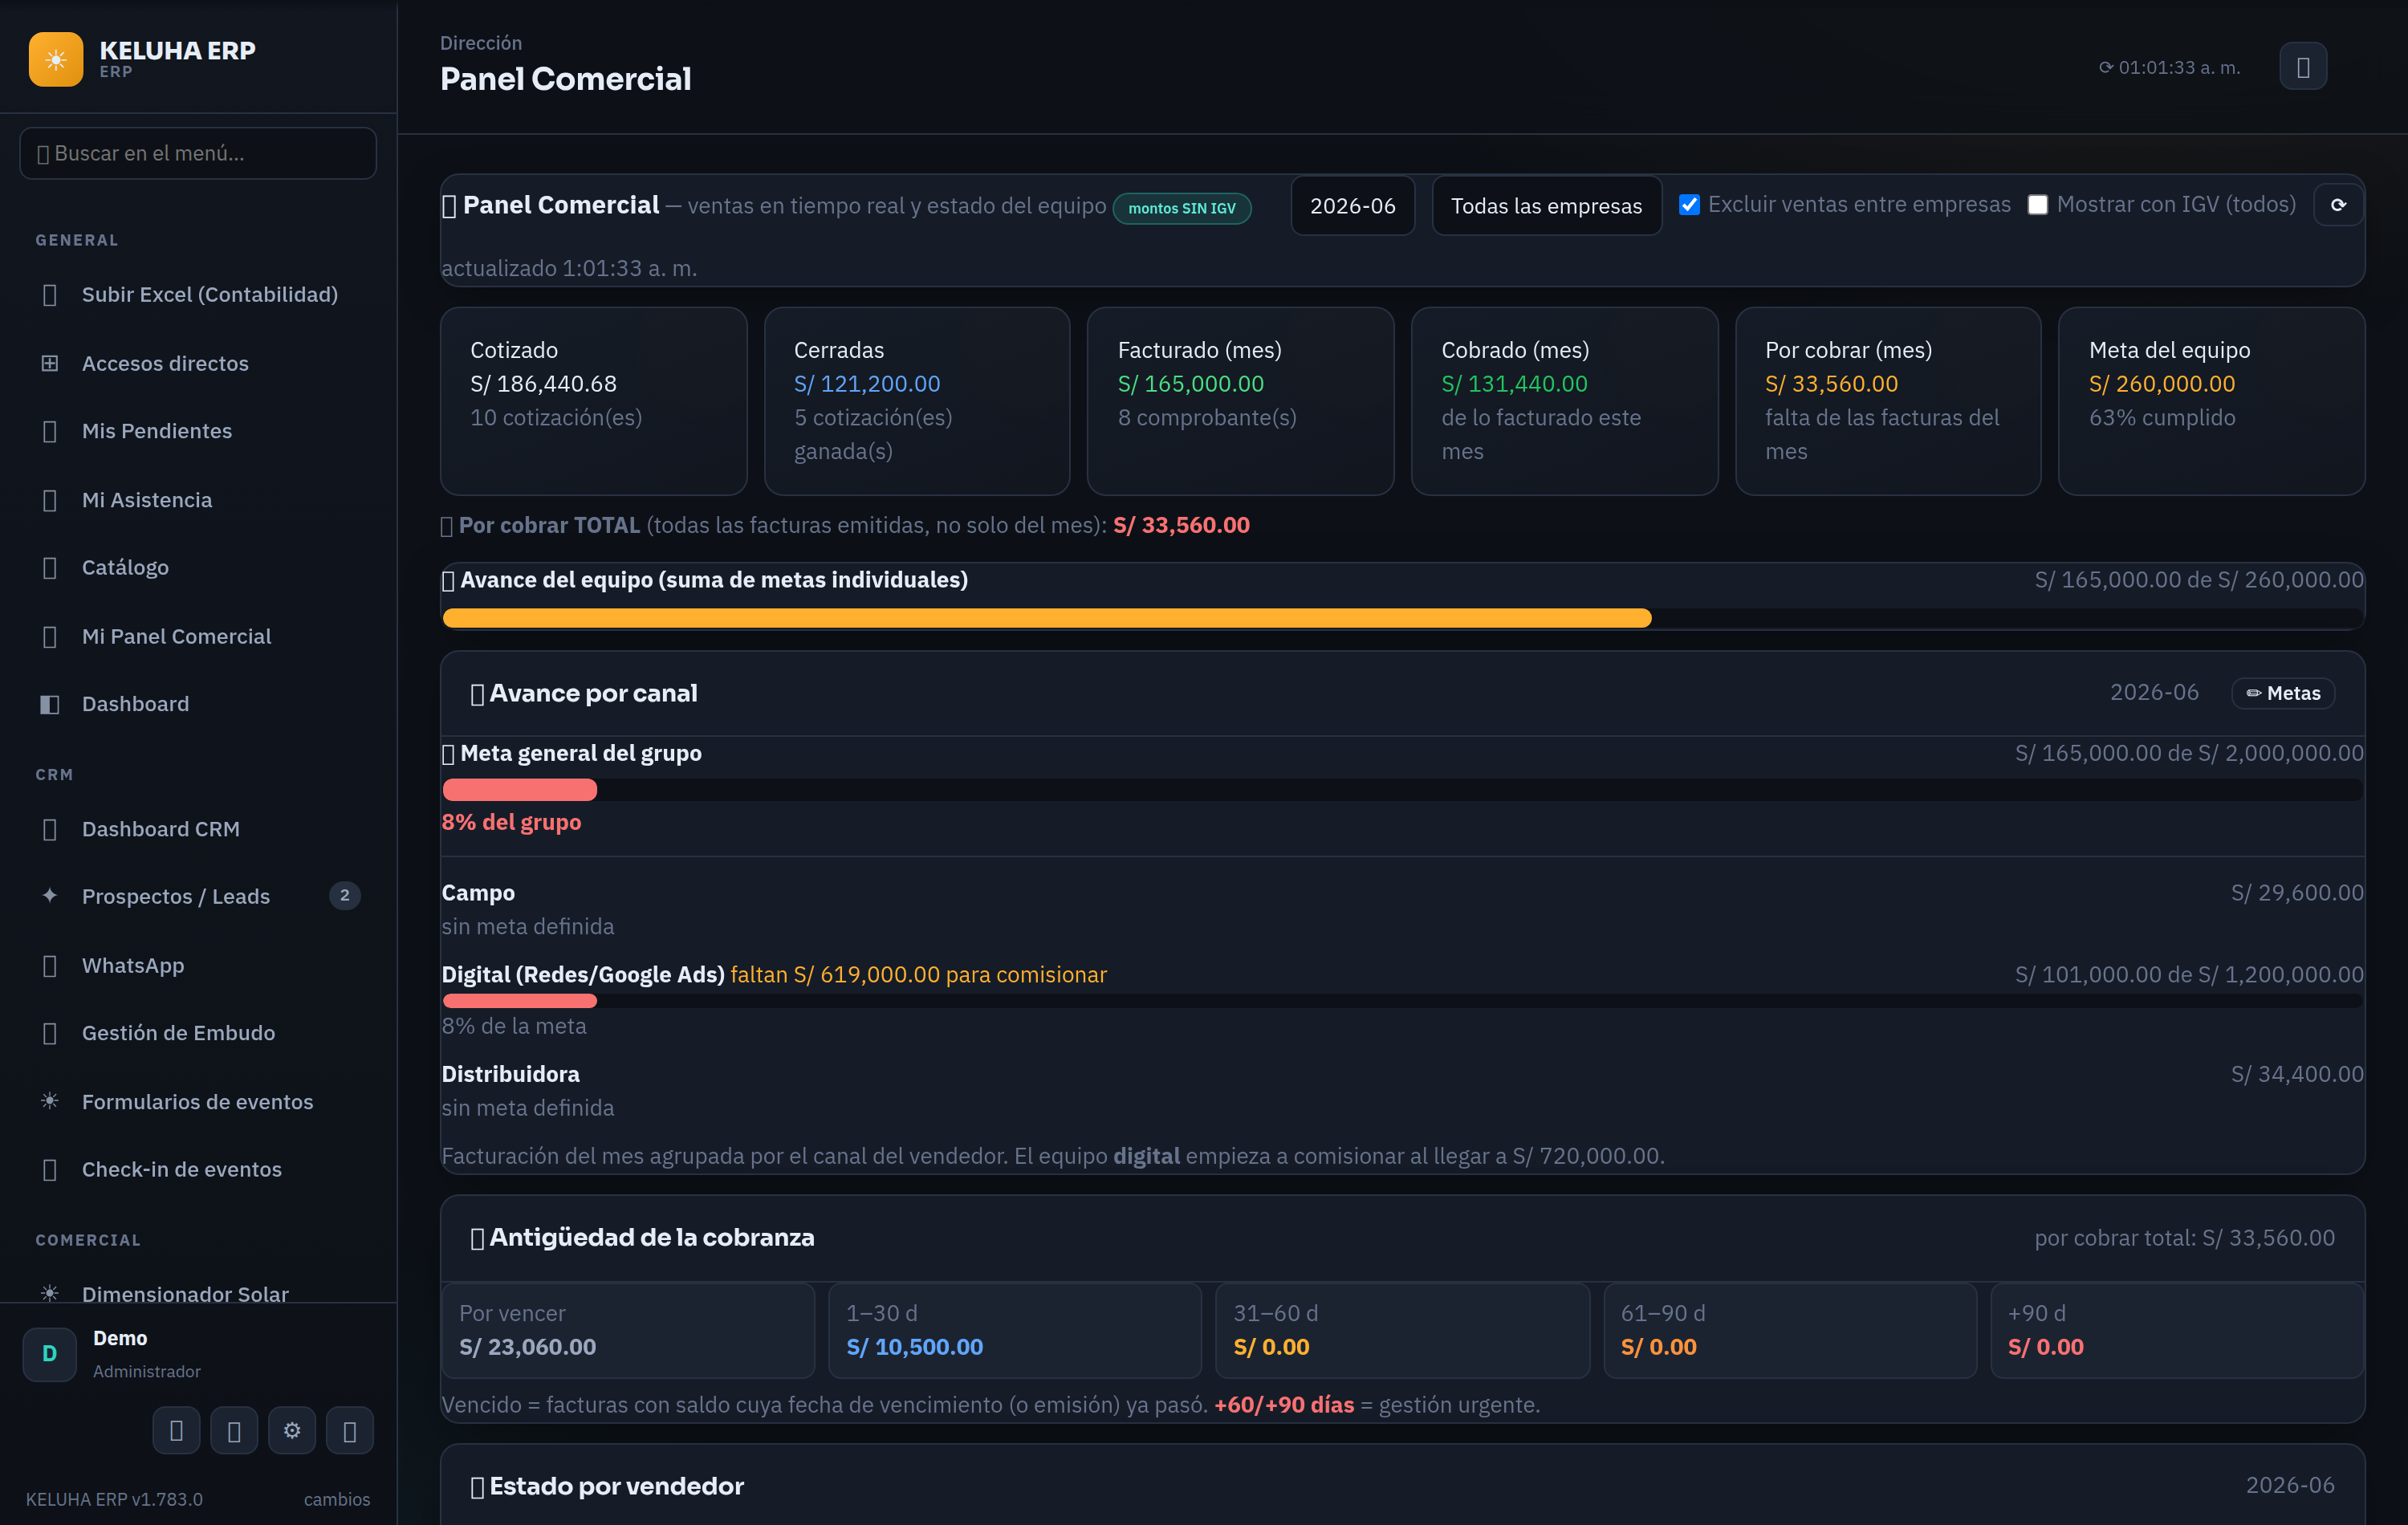Click the Prospectos / Leads badge showing 2
This screenshot has width=2408, height=1525.
[x=345, y=895]
